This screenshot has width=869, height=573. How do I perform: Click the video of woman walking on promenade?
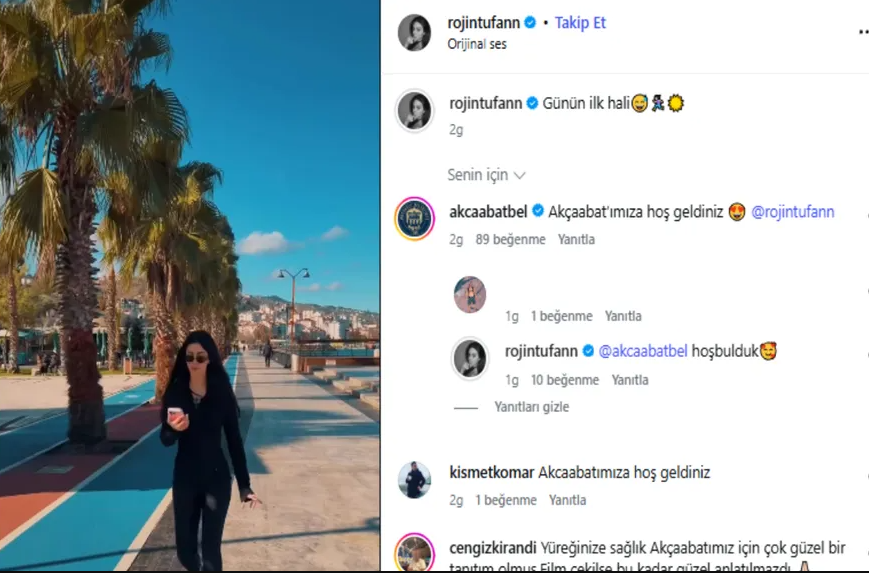tap(190, 285)
